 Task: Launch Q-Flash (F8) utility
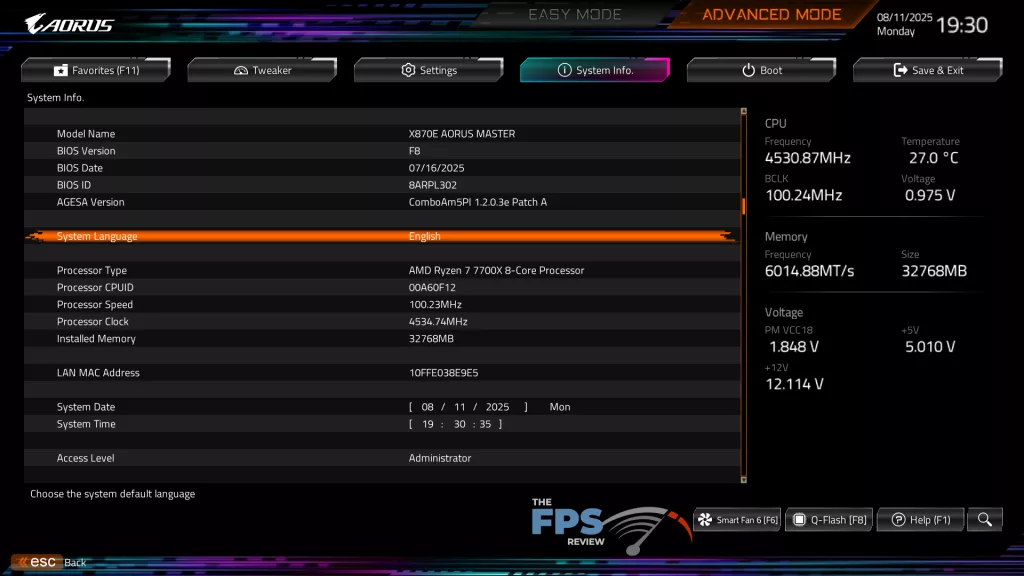829,520
